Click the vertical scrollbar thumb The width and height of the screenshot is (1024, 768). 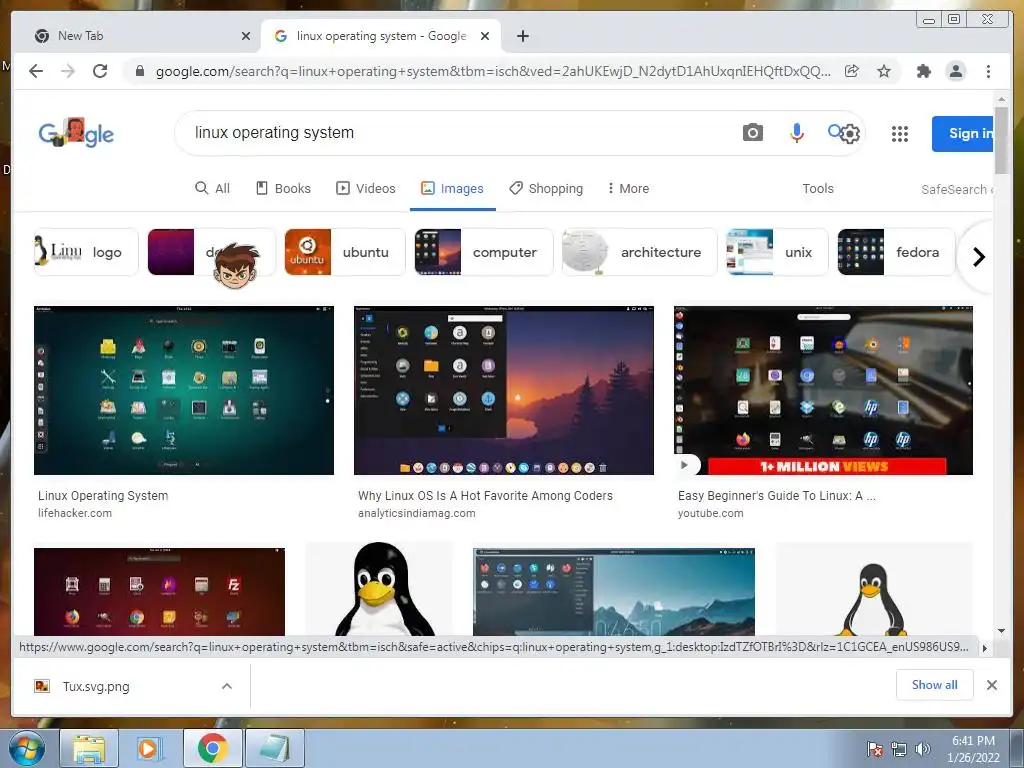click(1001, 140)
